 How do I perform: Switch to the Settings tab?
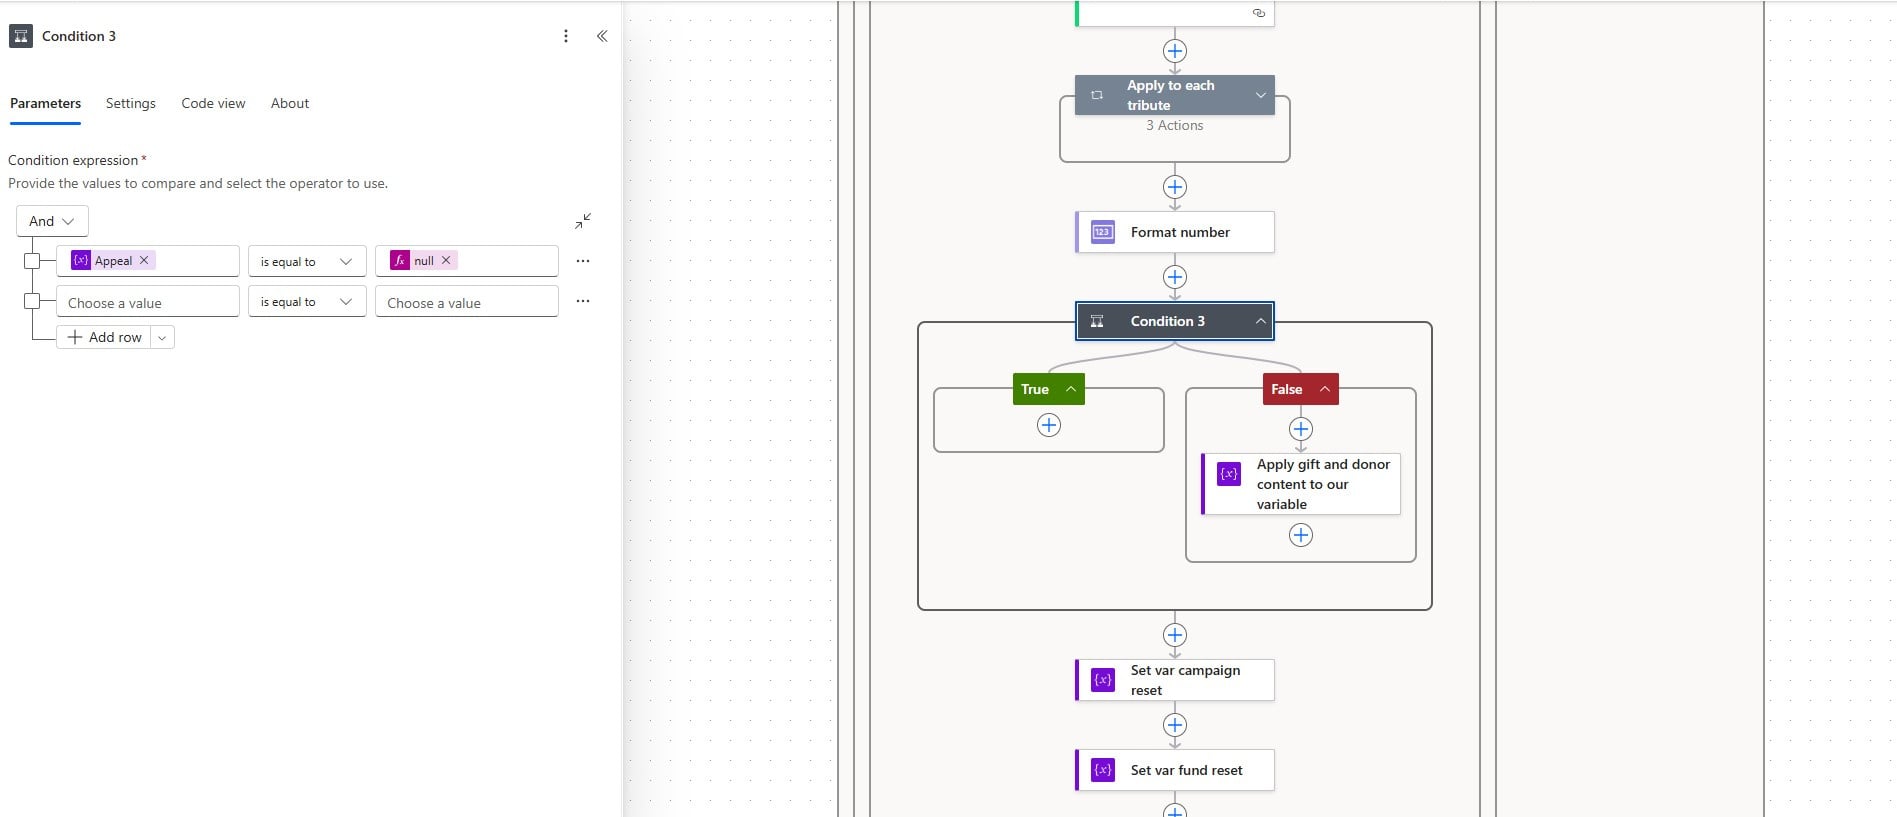131,103
